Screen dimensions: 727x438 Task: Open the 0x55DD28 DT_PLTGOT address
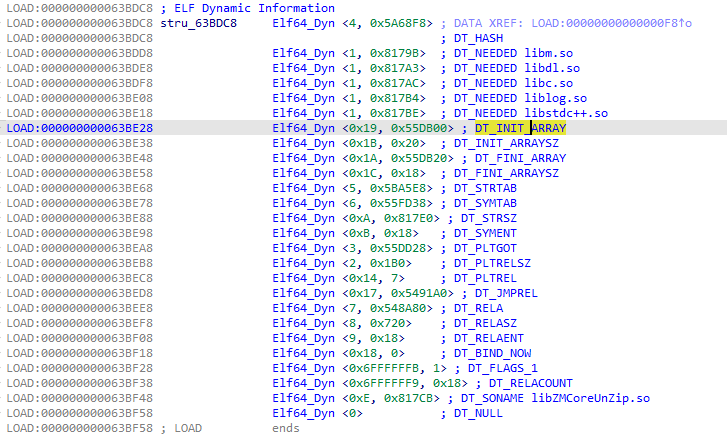click(x=398, y=248)
